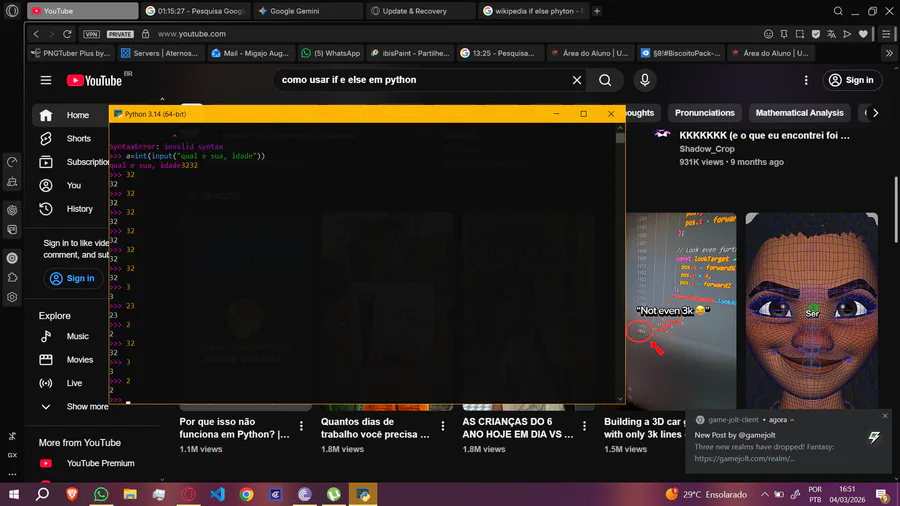Open Shorts in YouTube sidebar
The height and width of the screenshot is (506, 900).
pos(71,139)
